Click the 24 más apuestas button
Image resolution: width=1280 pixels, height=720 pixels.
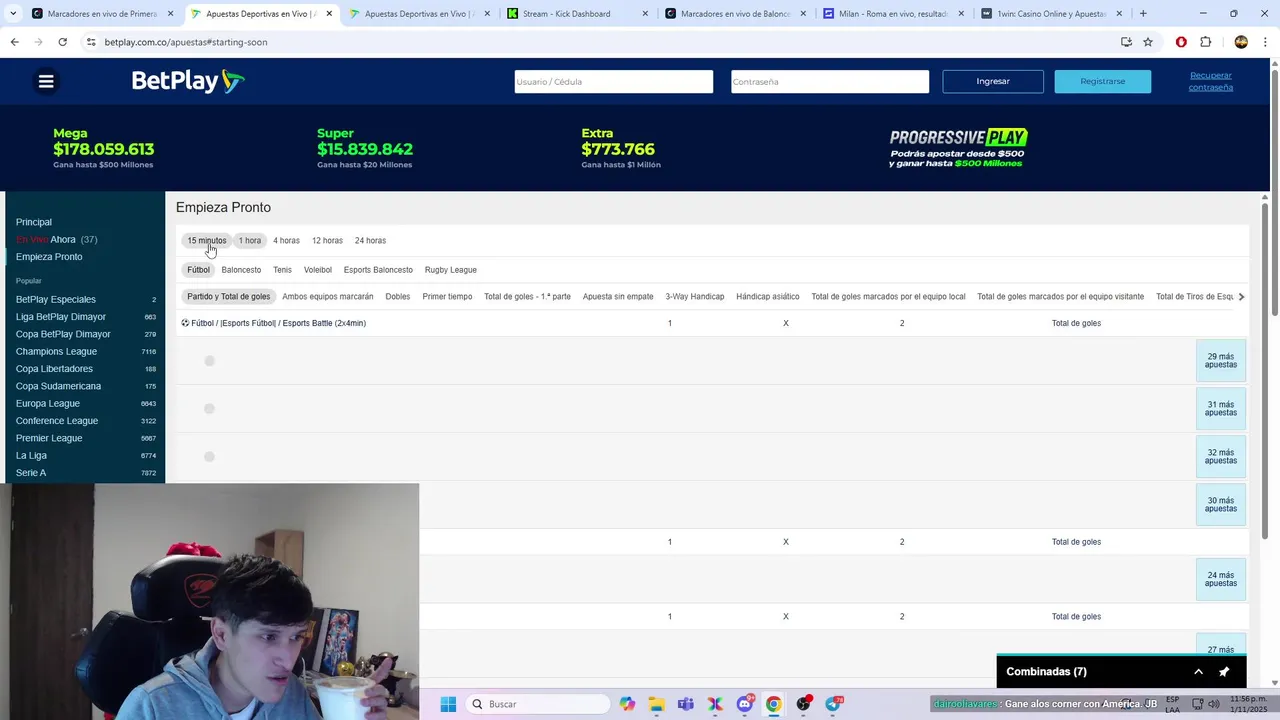coord(1221,580)
